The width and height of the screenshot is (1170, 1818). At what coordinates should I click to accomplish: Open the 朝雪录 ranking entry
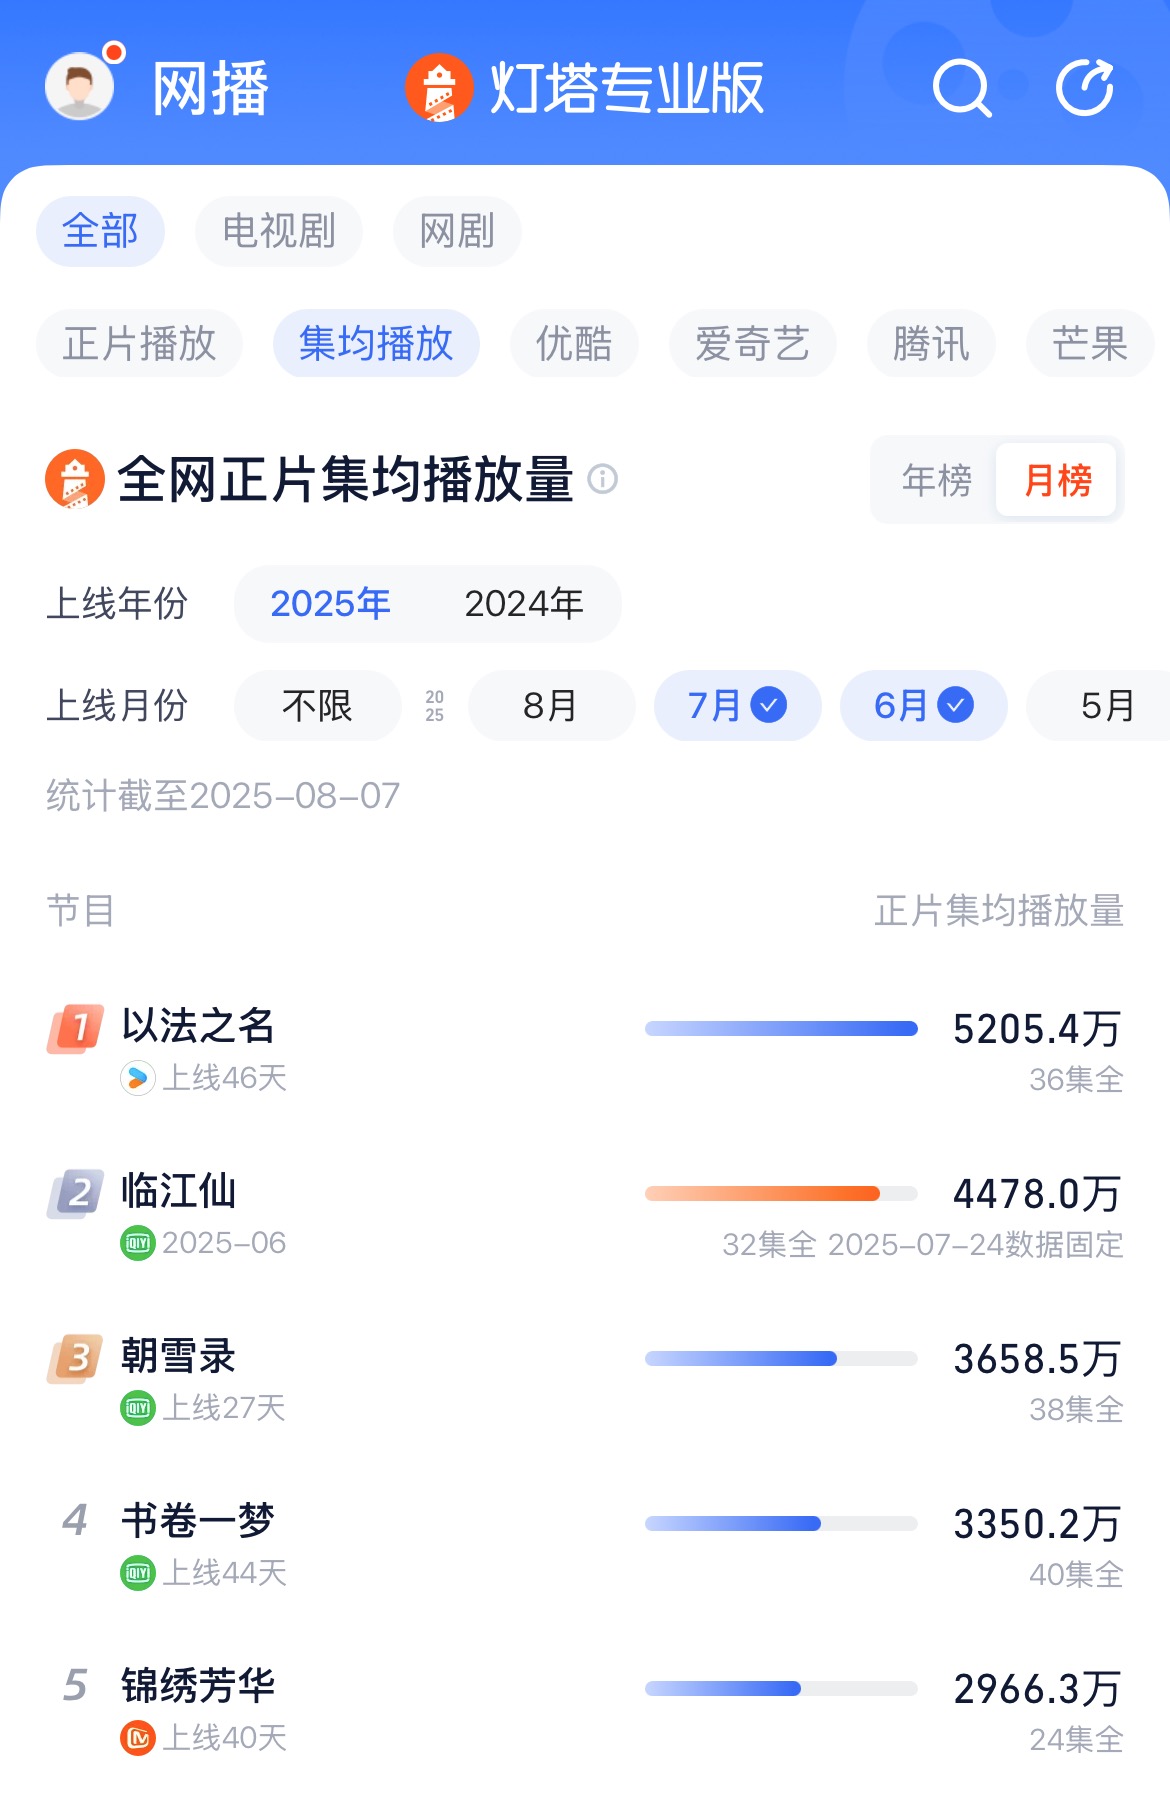178,1357
